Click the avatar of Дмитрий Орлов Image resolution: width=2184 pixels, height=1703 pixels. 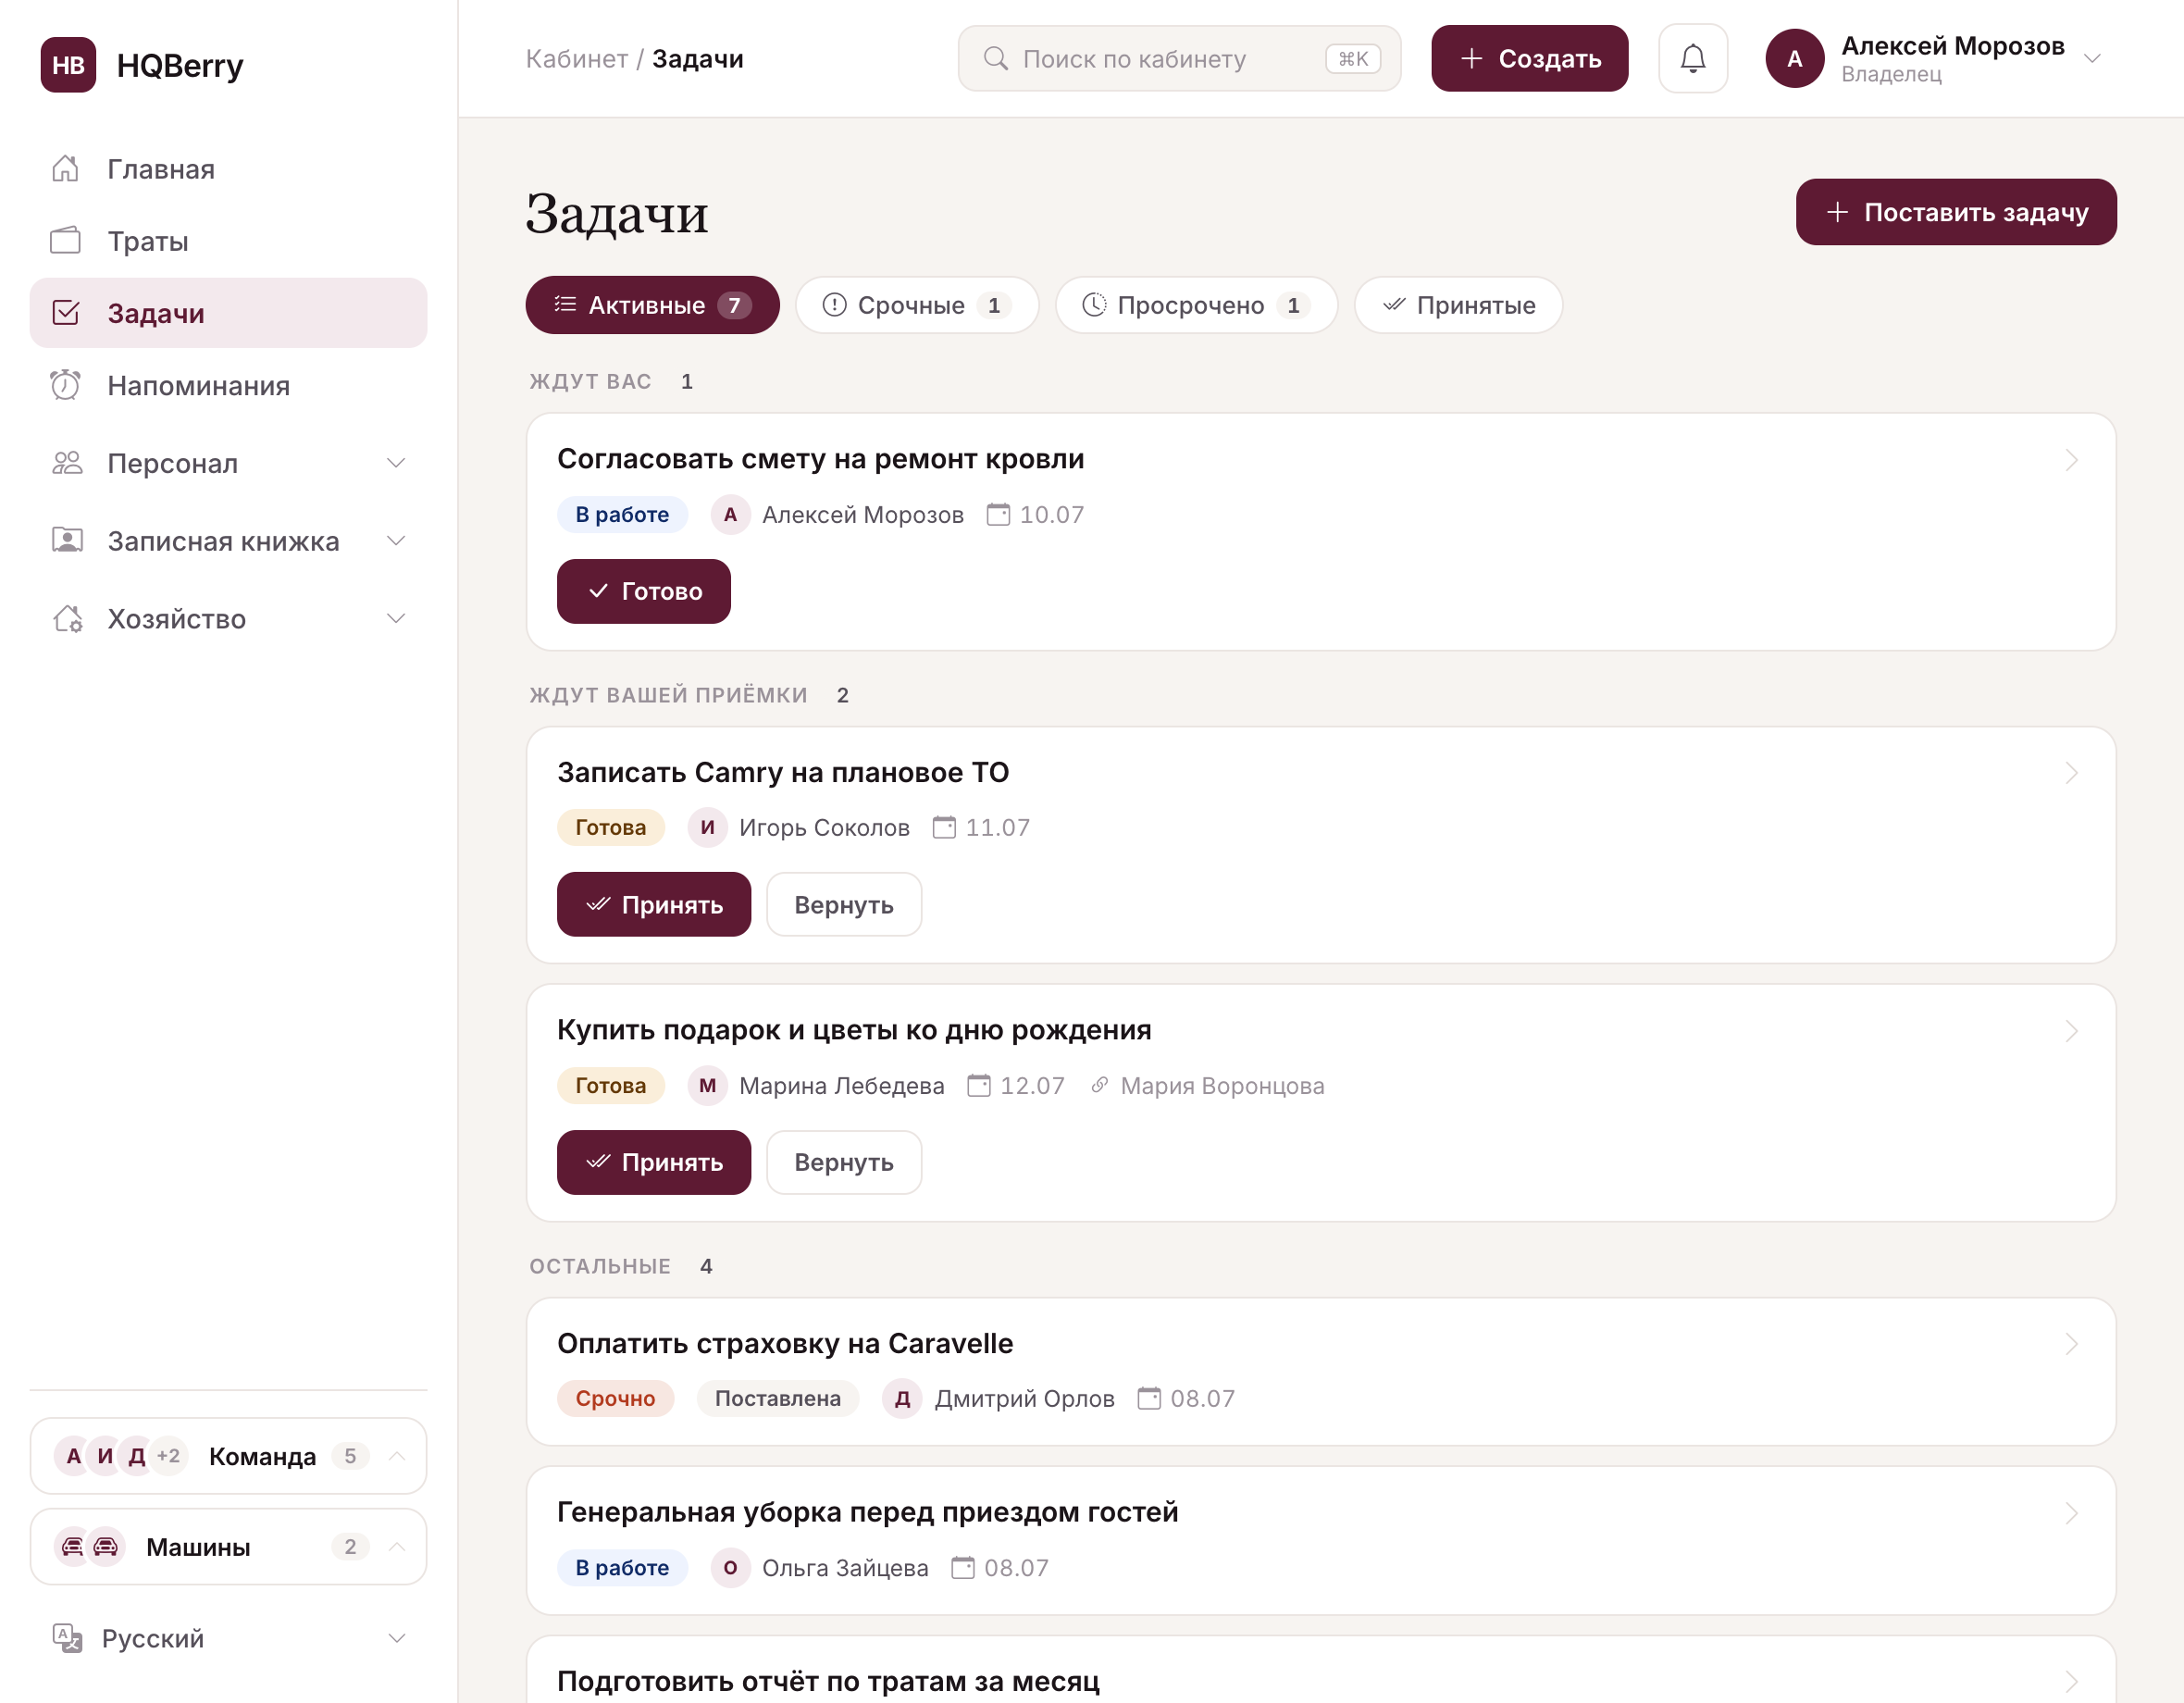pos(902,1399)
